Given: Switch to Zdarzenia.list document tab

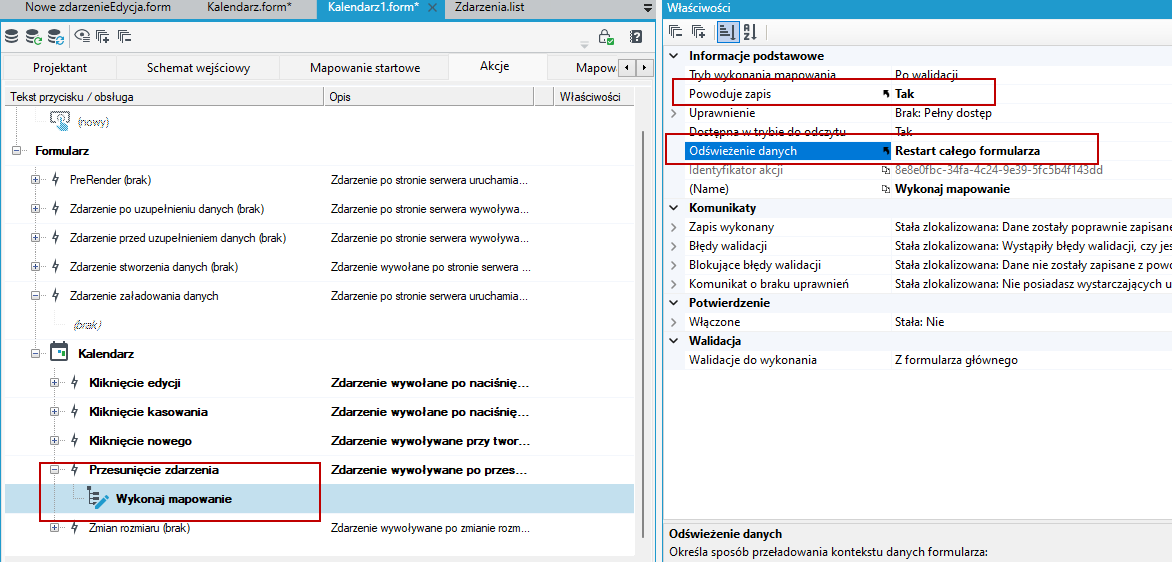Looking at the screenshot, I should pyautogui.click(x=490, y=7).
